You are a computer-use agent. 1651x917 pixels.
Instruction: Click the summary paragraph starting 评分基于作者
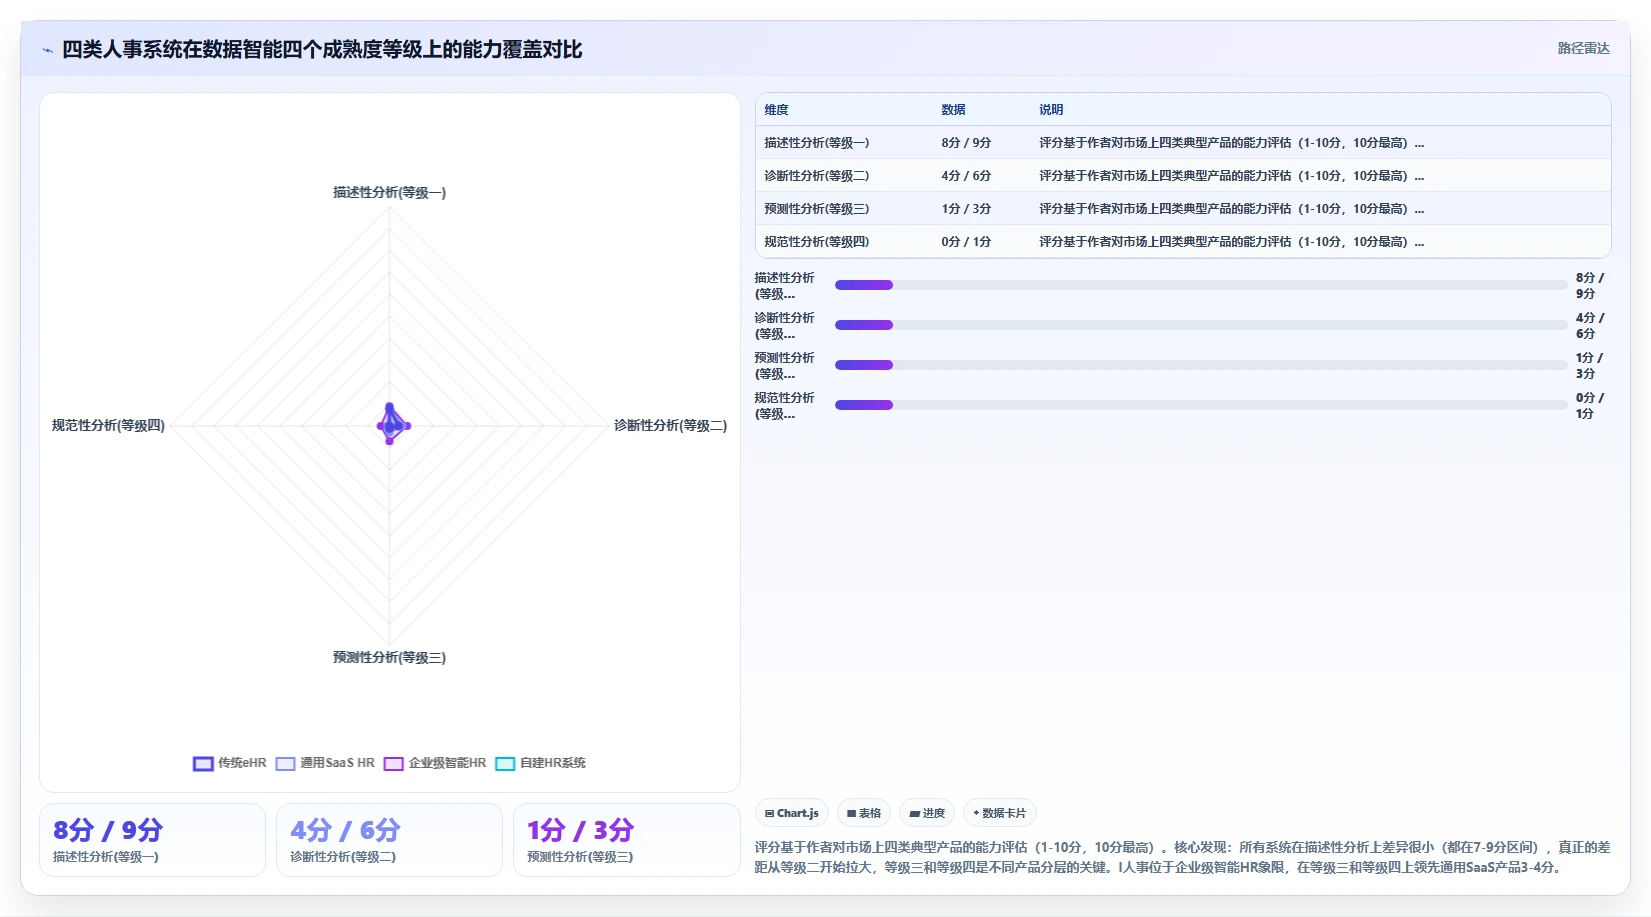coord(1183,857)
